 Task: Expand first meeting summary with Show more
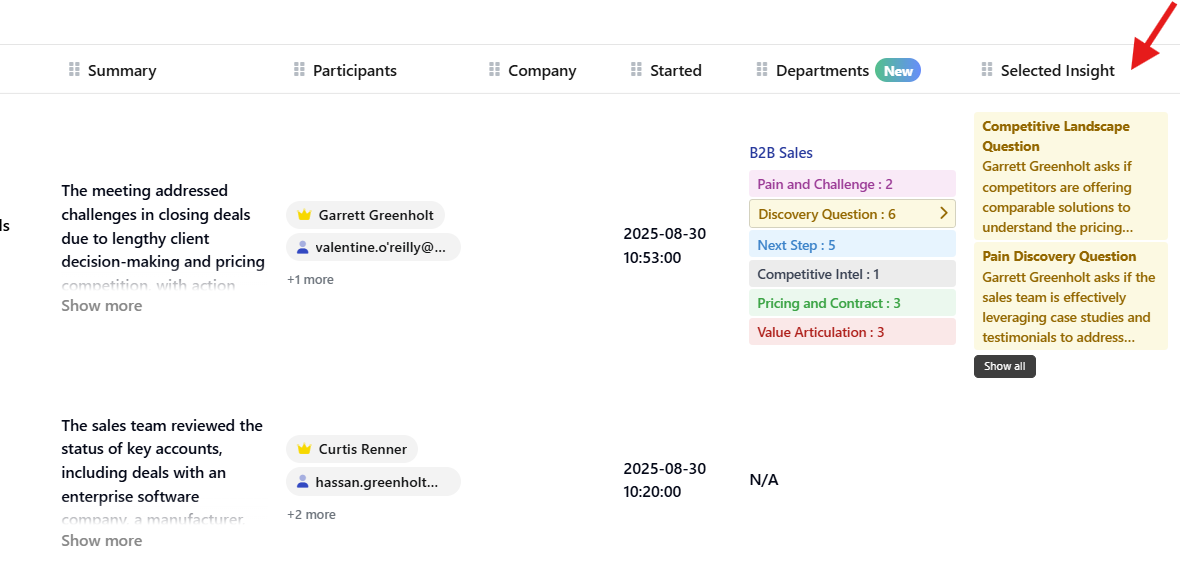coord(102,306)
